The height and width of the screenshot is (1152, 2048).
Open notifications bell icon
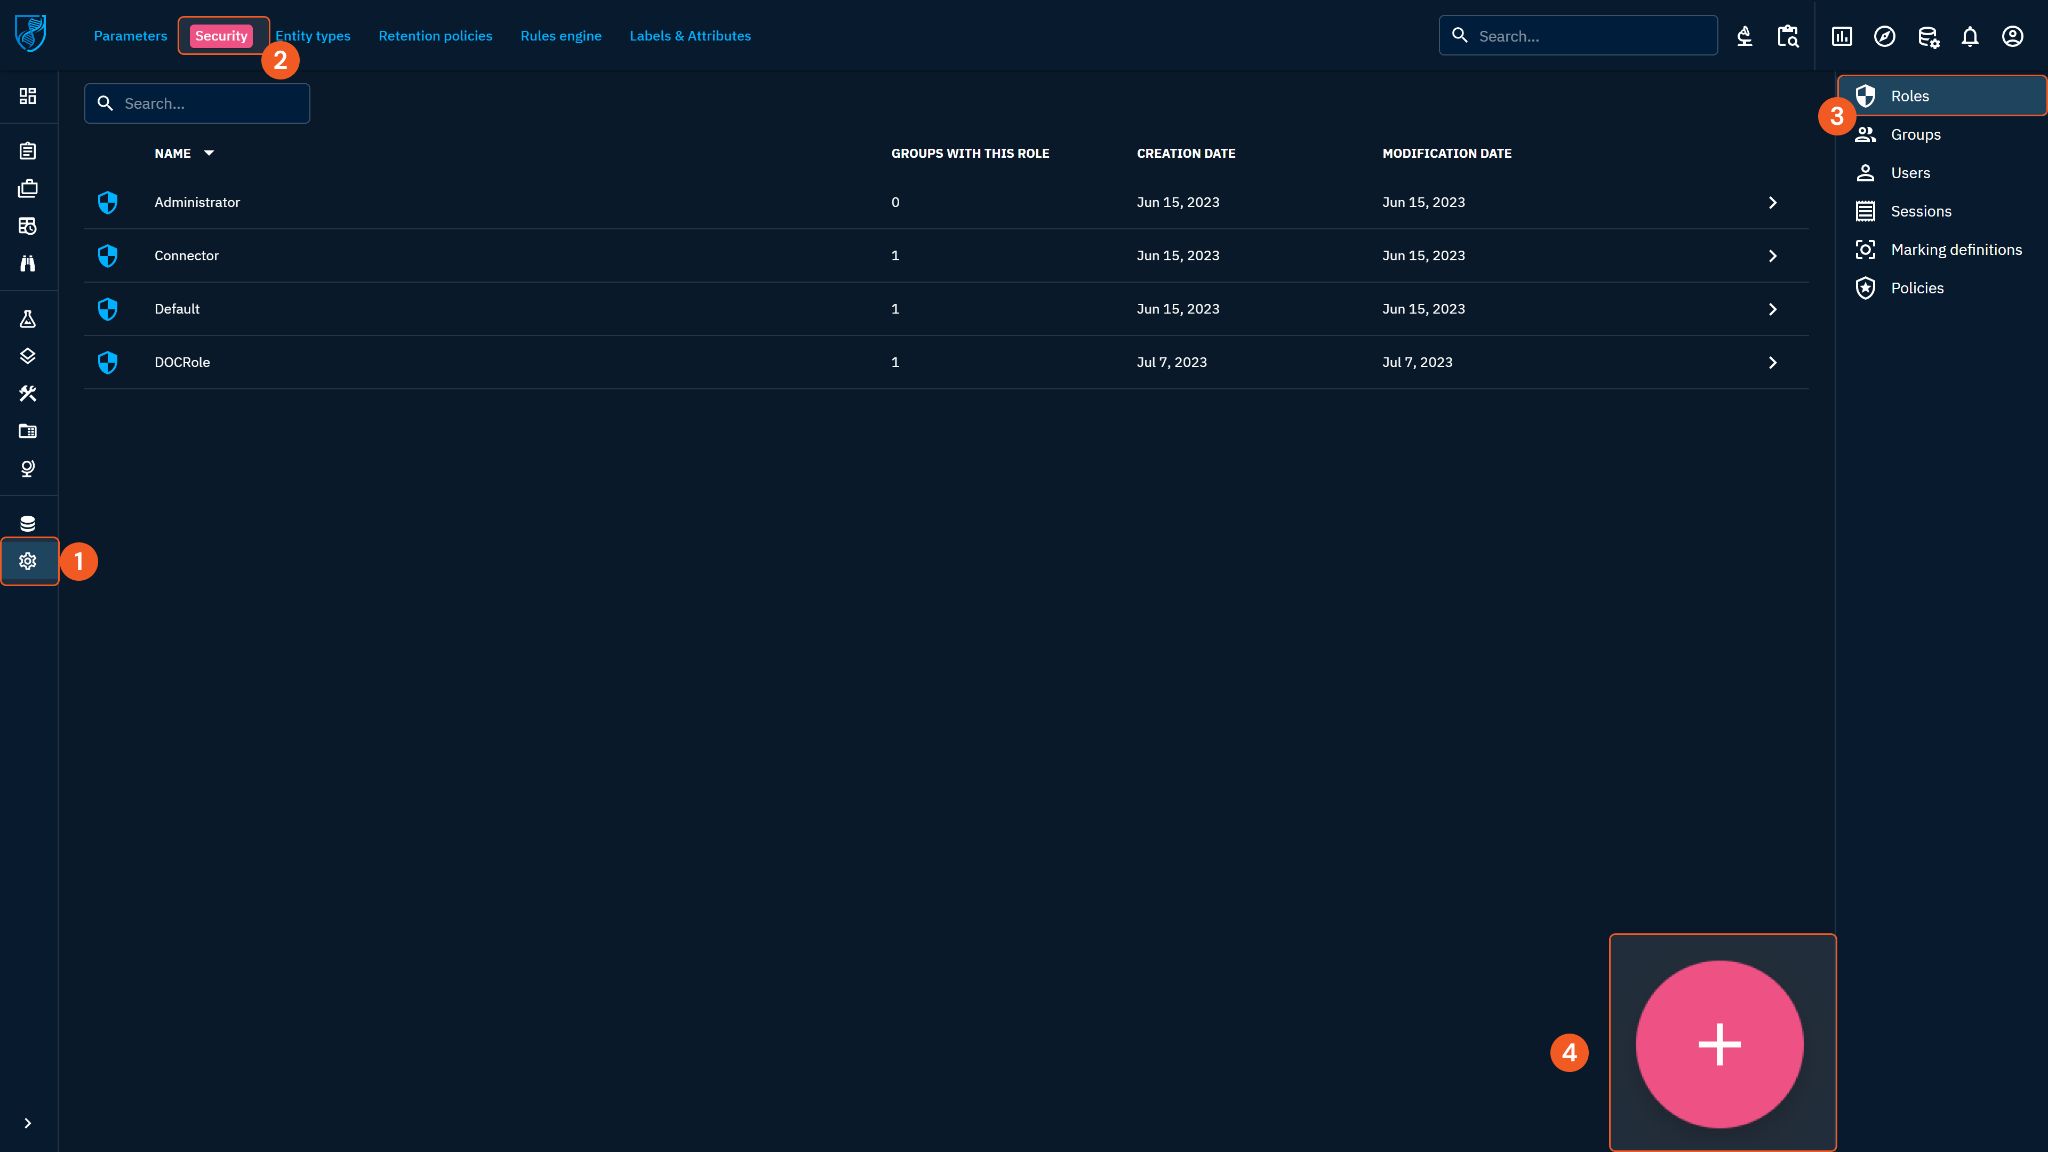point(1969,37)
